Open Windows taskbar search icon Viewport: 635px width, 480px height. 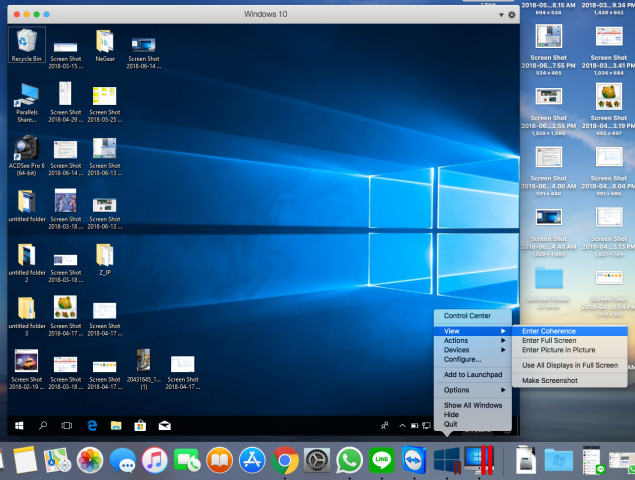pyautogui.click(x=43, y=425)
